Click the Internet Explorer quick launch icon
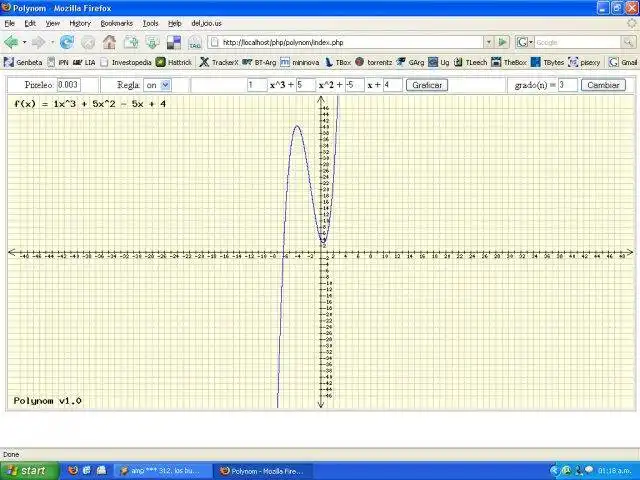This screenshot has width=640, height=480. click(x=87, y=471)
